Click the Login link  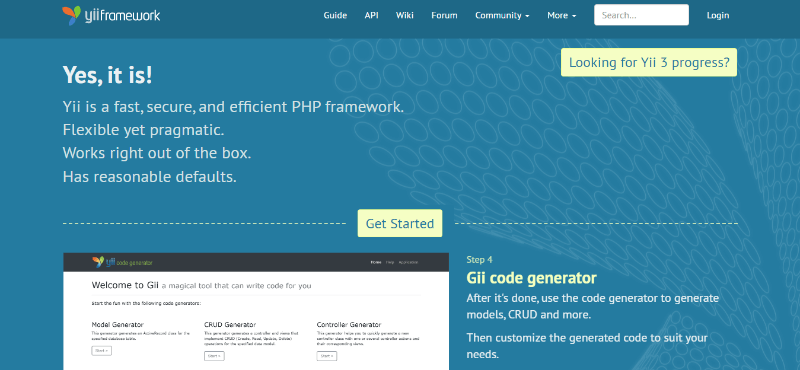click(x=718, y=15)
